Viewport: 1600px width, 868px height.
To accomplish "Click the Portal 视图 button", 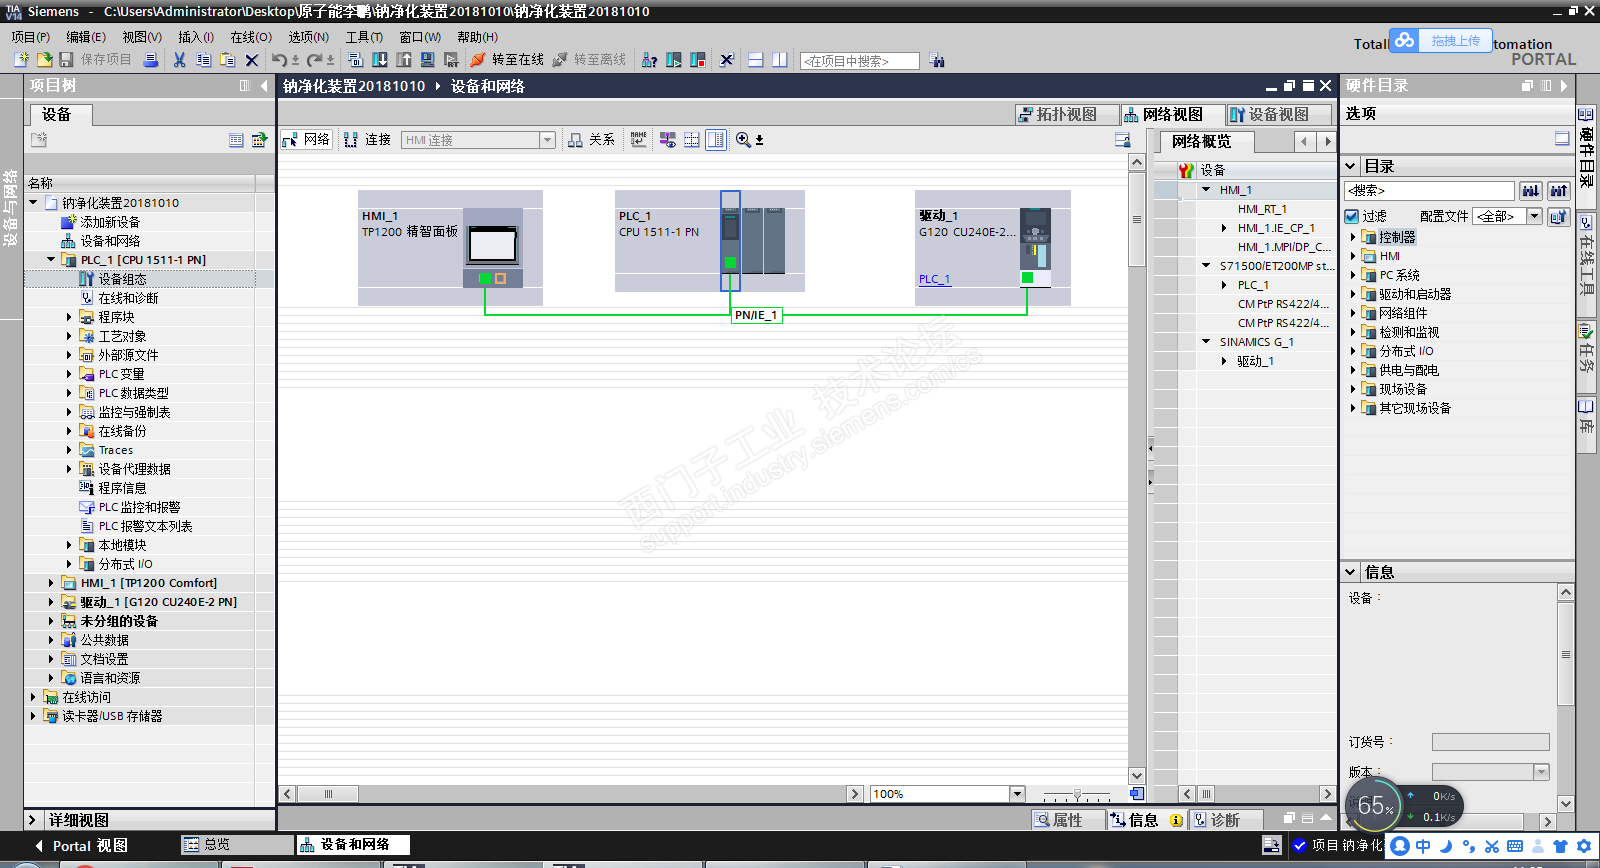I will click(80, 846).
